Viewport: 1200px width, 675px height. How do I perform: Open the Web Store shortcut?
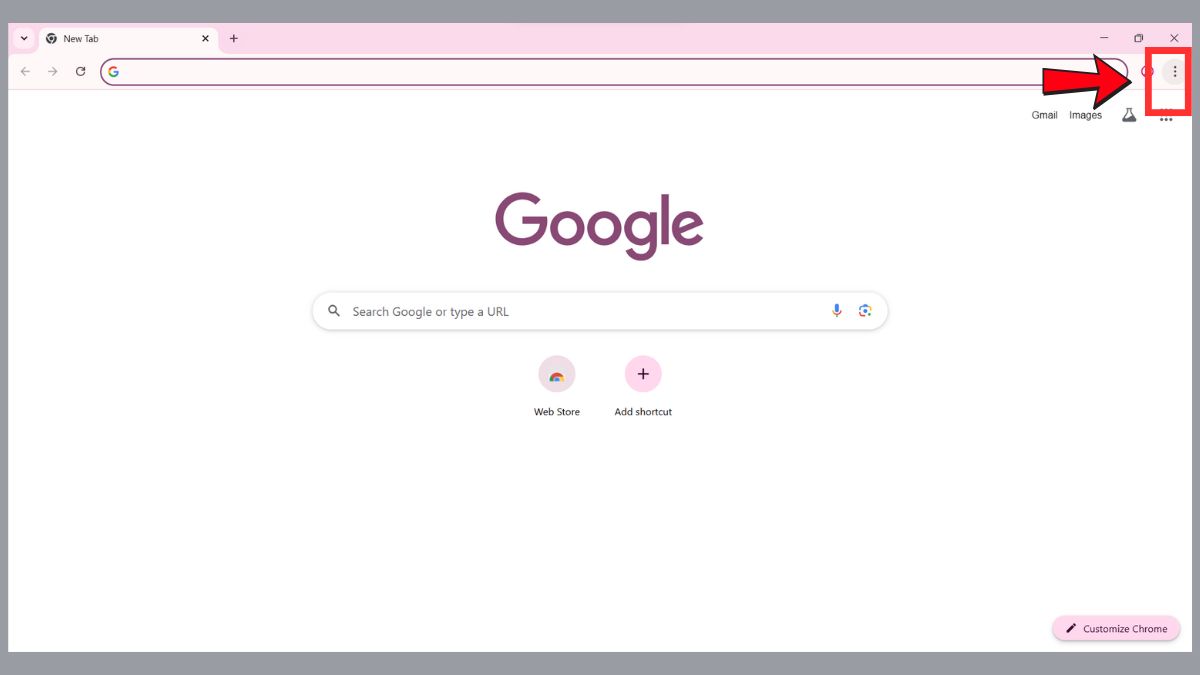point(557,387)
